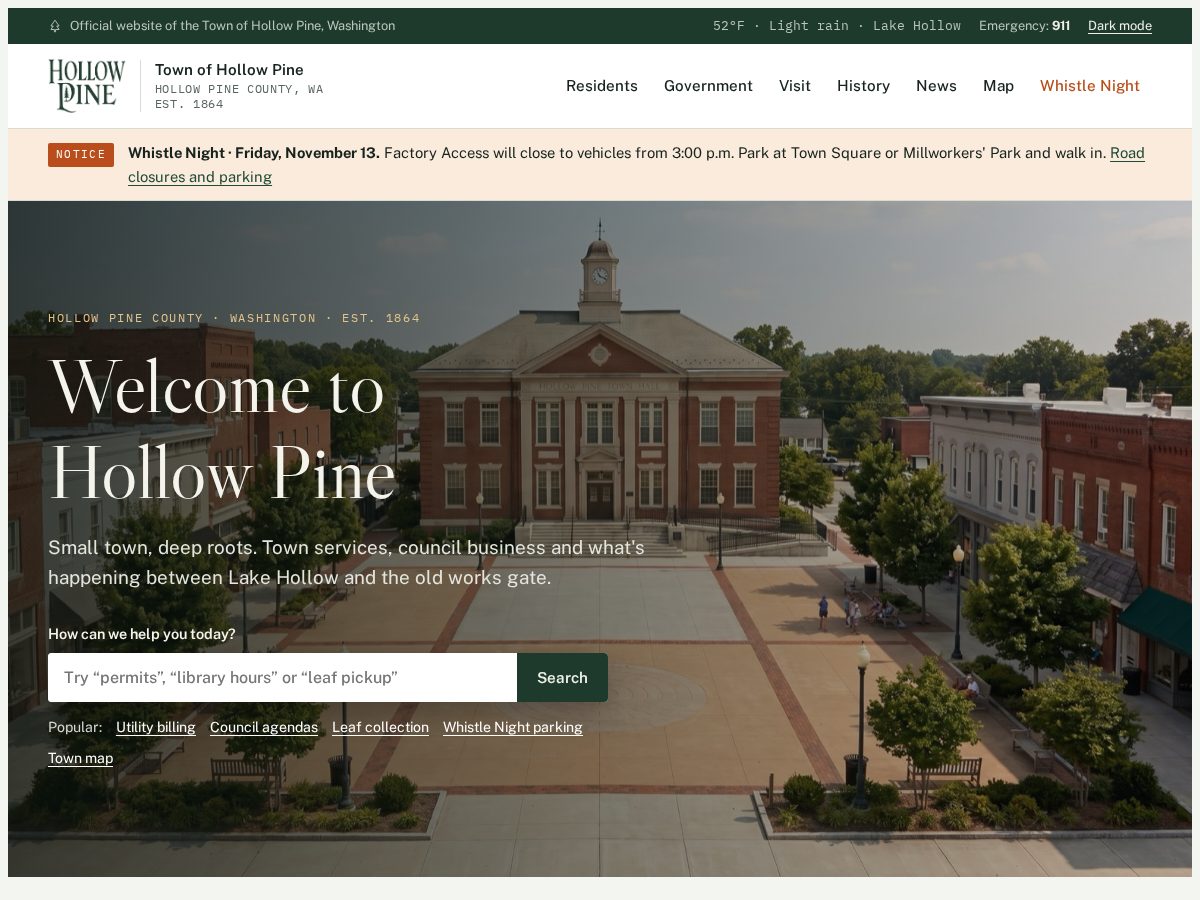Open the Residents menu
This screenshot has height=900, width=1200.
click(x=602, y=86)
